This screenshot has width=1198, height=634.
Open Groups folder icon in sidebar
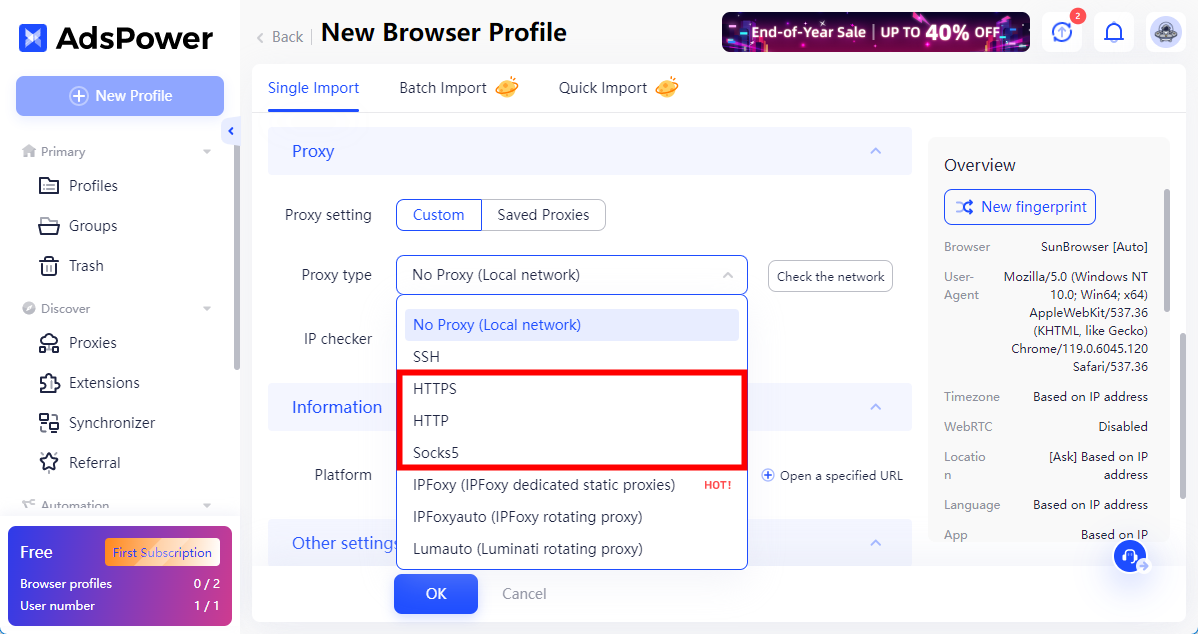(49, 226)
